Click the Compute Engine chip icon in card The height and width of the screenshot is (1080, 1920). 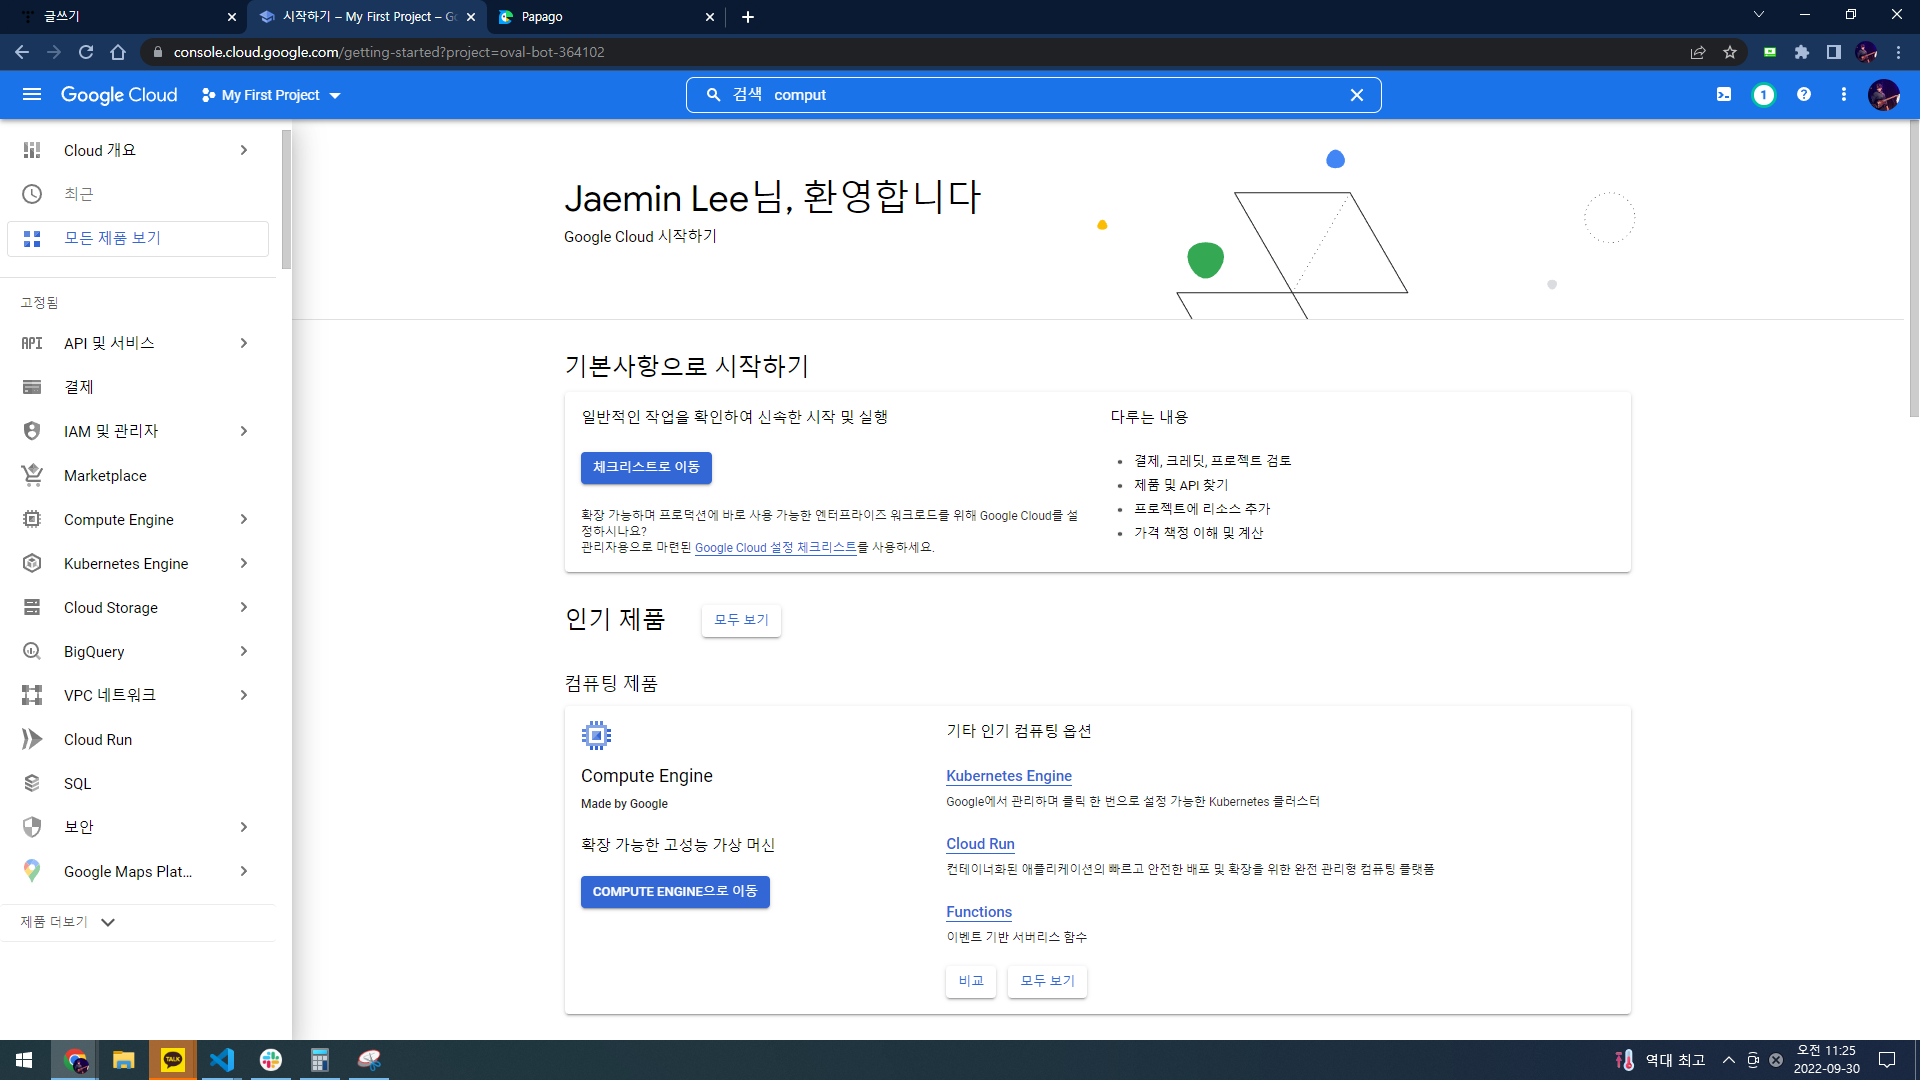(596, 736)
